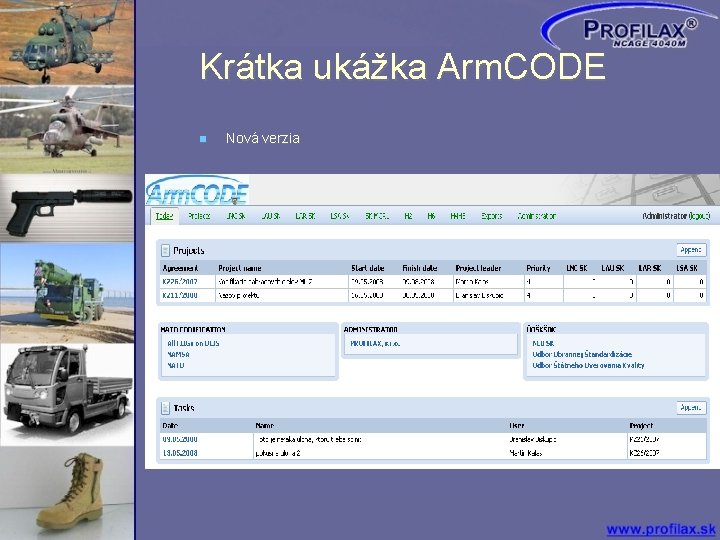720x540 pixels.
Task: Click the Priority column header
Action: point(538,268)
